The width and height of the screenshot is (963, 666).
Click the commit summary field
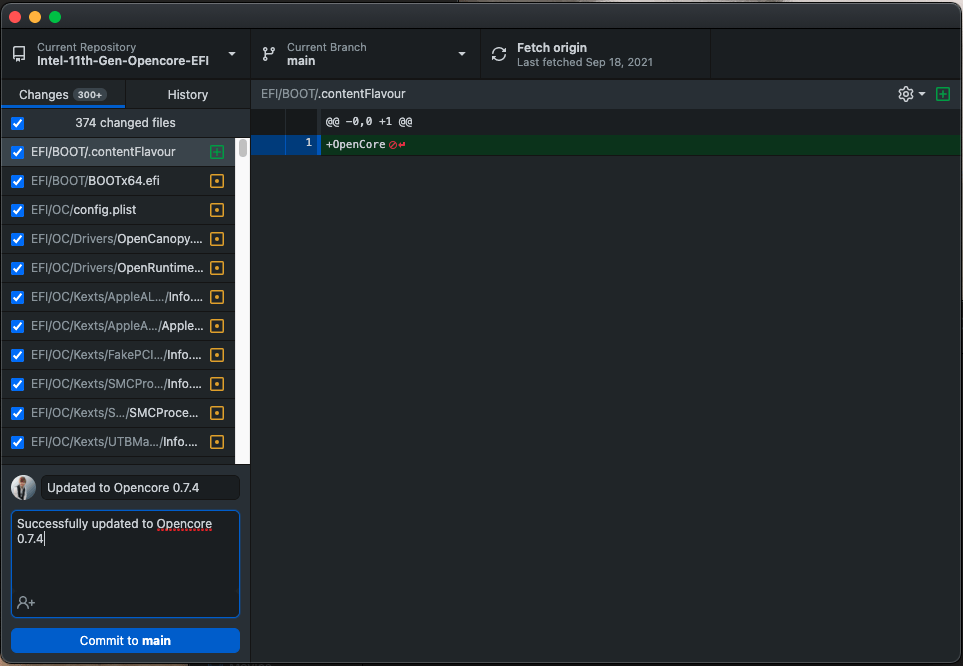140,488
